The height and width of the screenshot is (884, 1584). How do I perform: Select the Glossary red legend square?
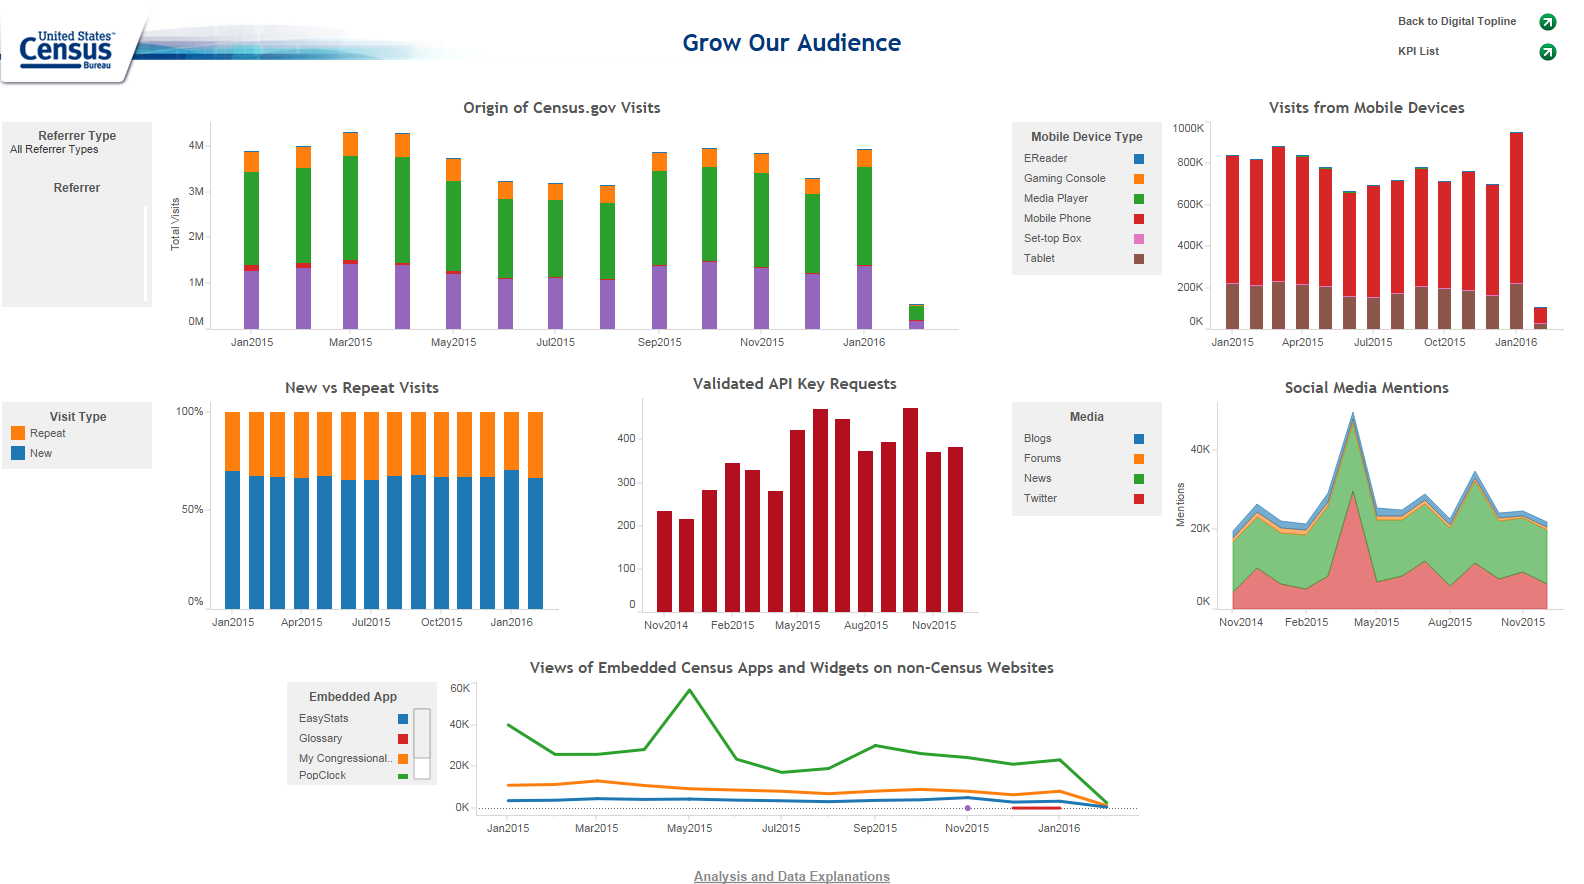(403, 739)
